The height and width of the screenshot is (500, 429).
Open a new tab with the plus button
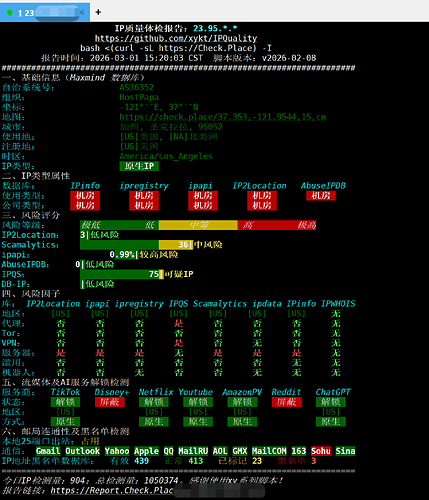click(98, 12)
